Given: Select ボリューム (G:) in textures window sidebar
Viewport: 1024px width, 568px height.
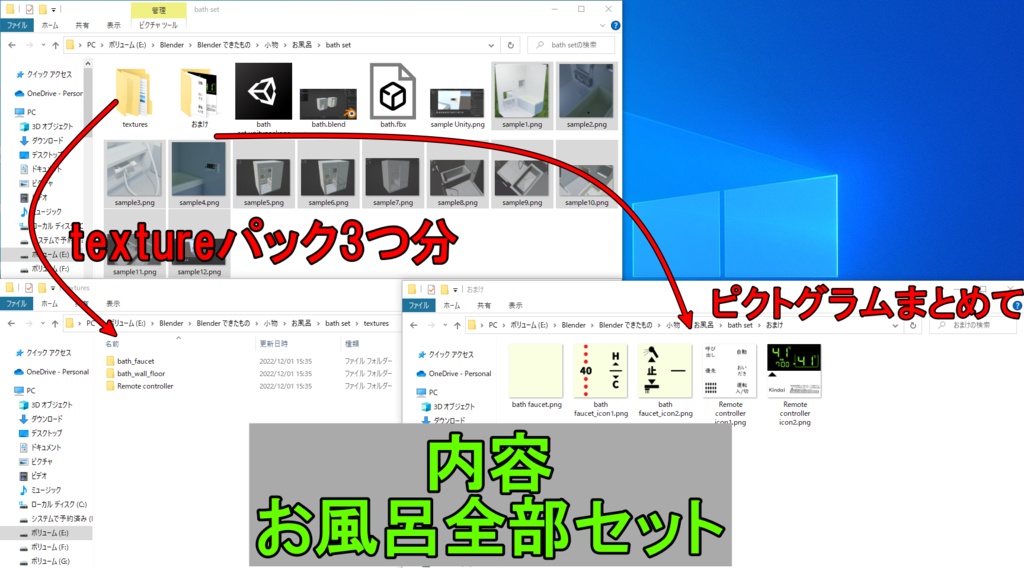Looking at the screenshot, I should point(43,561).
